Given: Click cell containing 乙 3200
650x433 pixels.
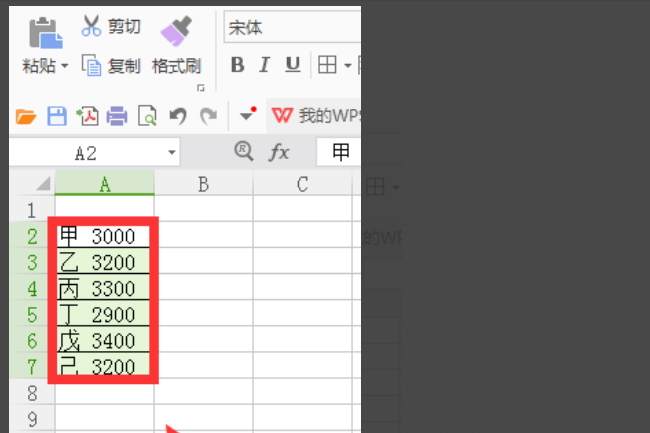Looking at the screenshot, I should tap(103, 262).
